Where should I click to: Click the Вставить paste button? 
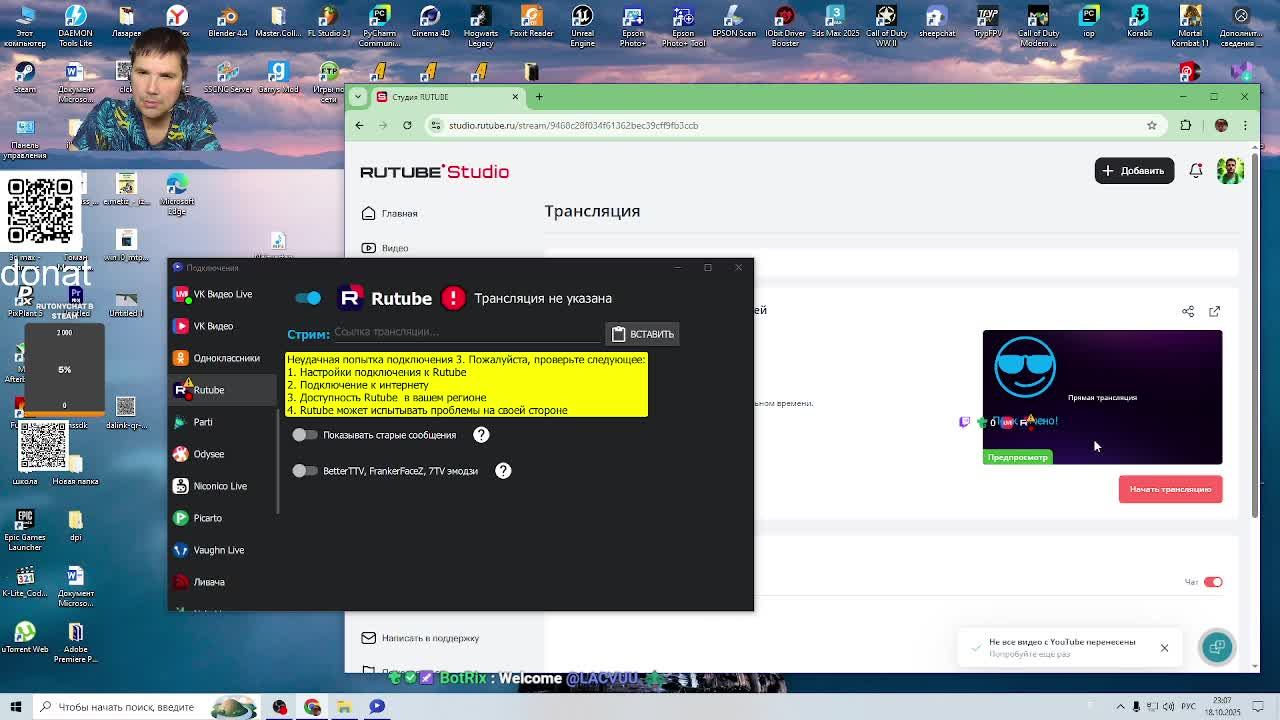(643, 334)
